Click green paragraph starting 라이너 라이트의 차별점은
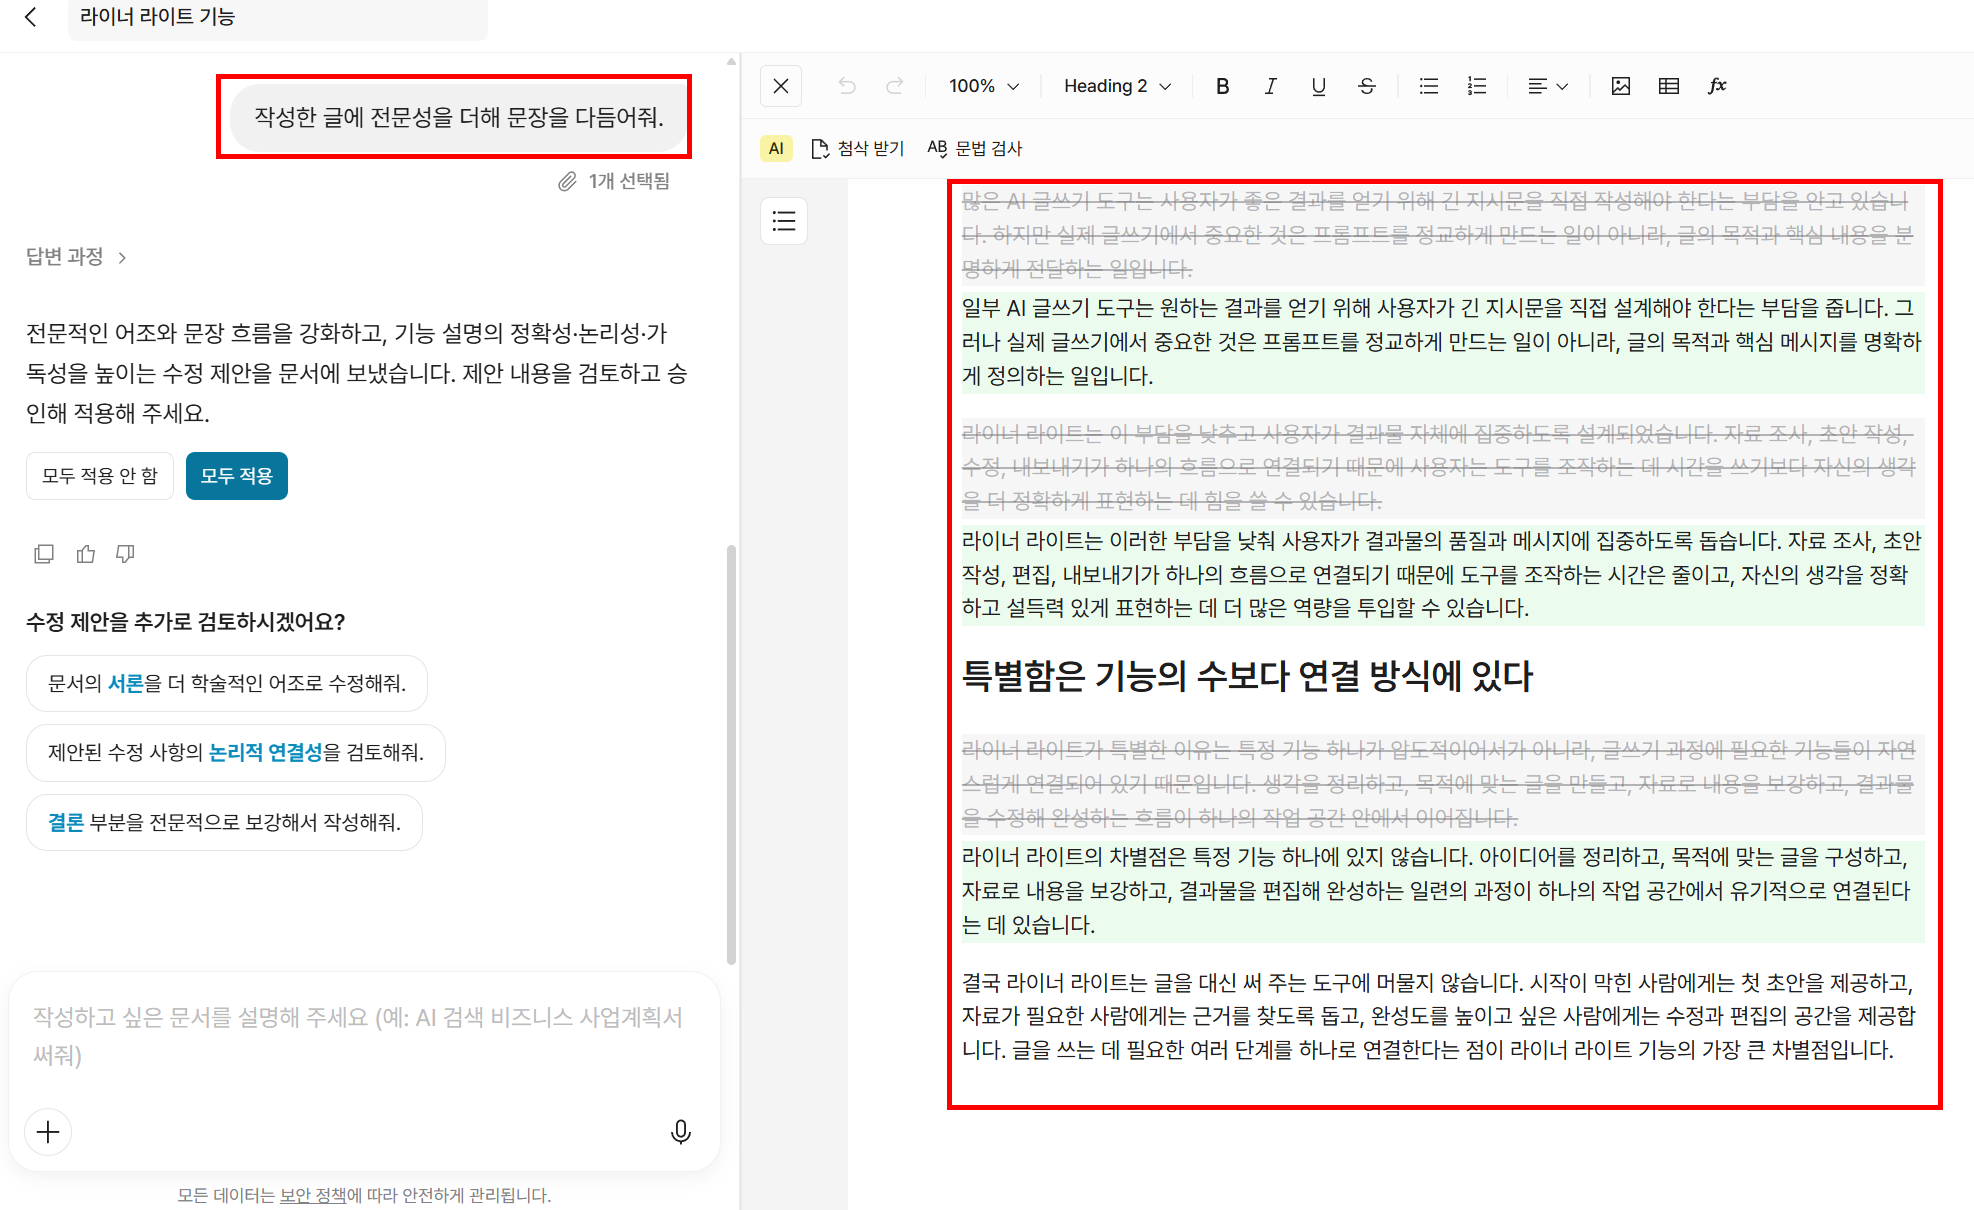Image resolution: width=1974 pixels, height=1210 pixels. point(1442,891)
